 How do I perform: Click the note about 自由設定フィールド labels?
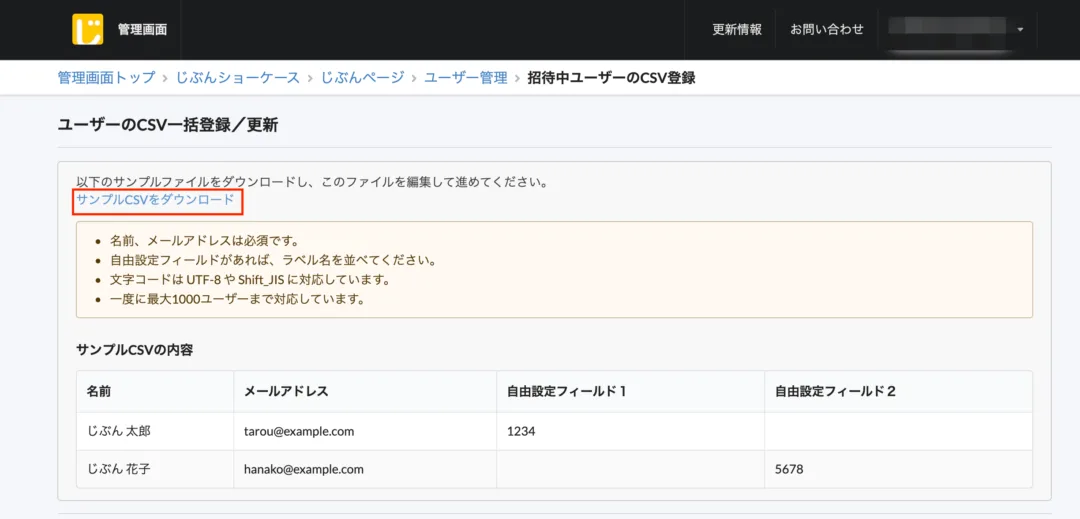click(273, 261)
